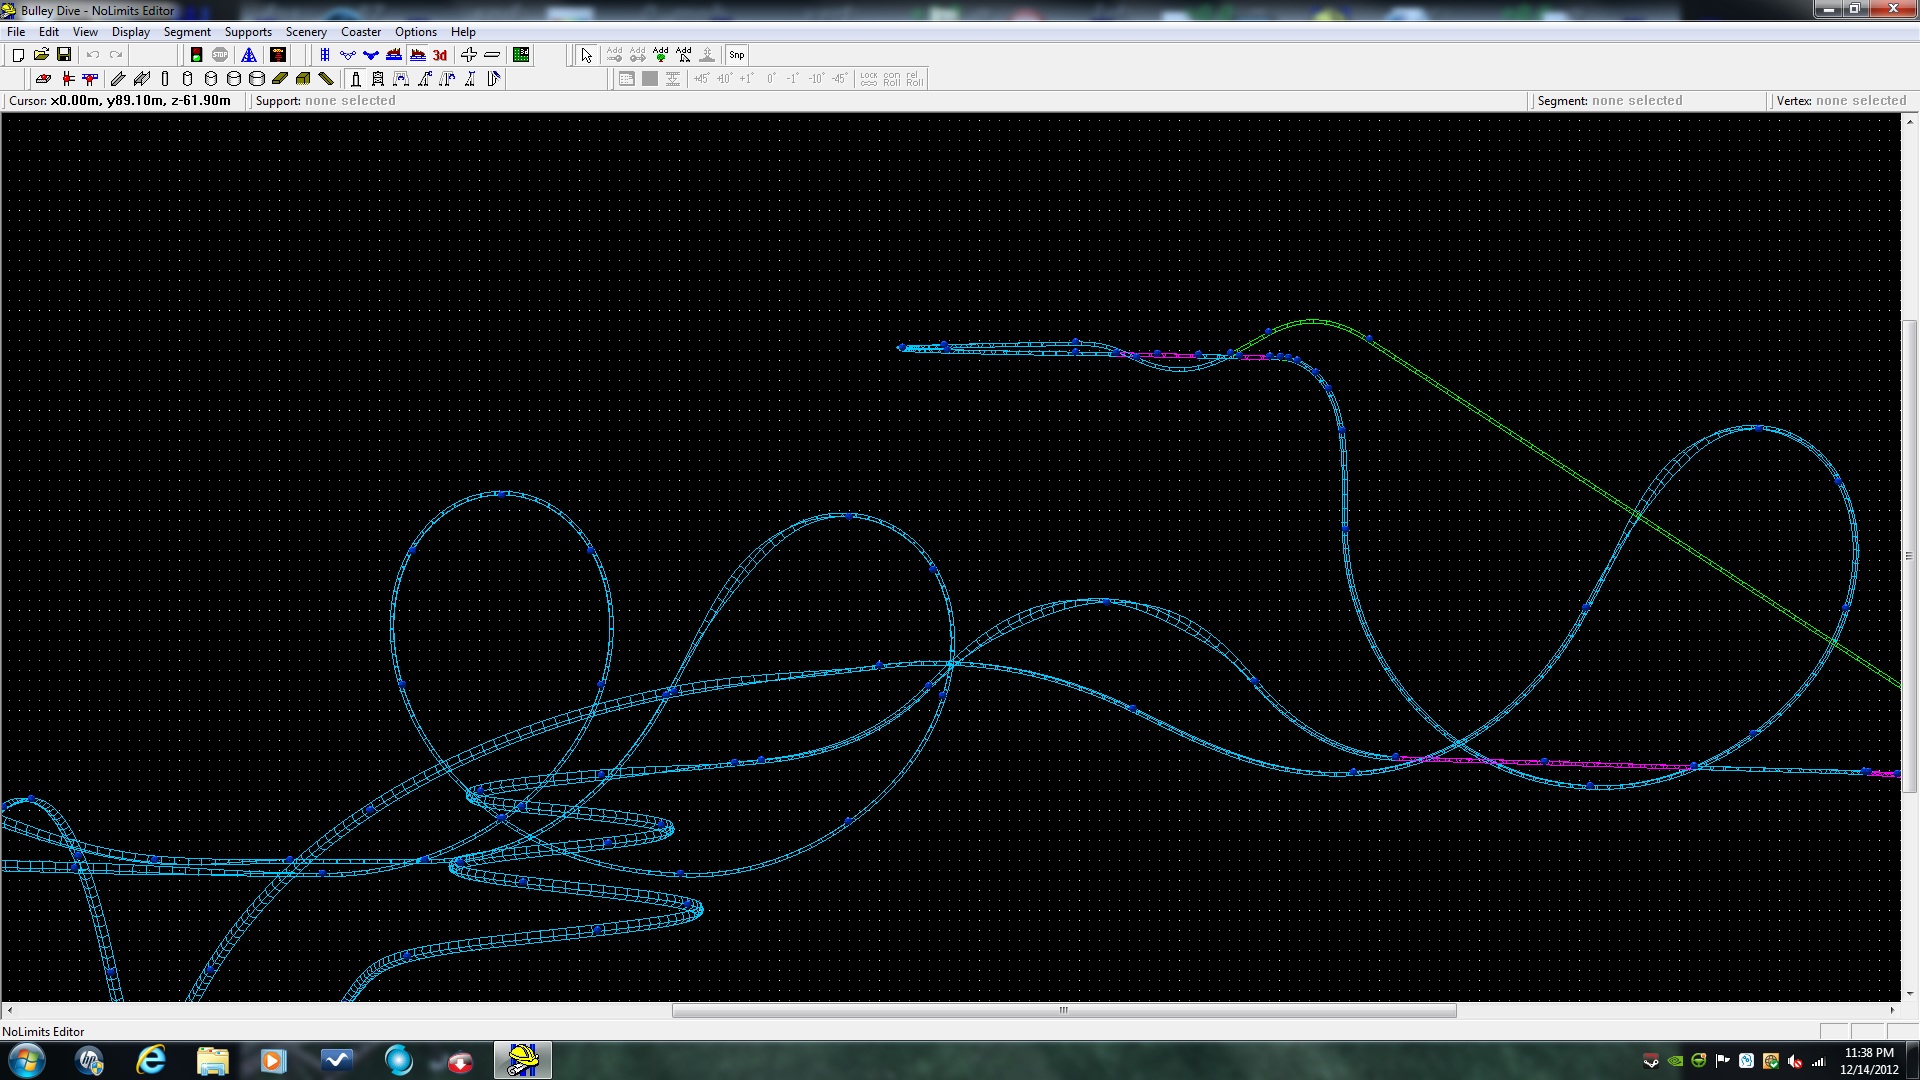The width and height of the screenshot is (1920, 1080).
Task: Click the HP icon in the taskbar
Action: [89, 1060]
